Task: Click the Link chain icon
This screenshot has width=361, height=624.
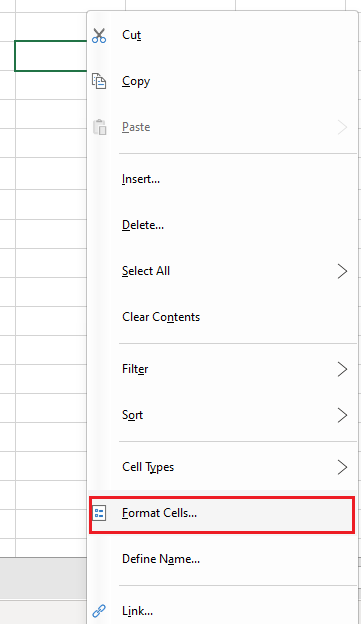Action: point(99,610)
